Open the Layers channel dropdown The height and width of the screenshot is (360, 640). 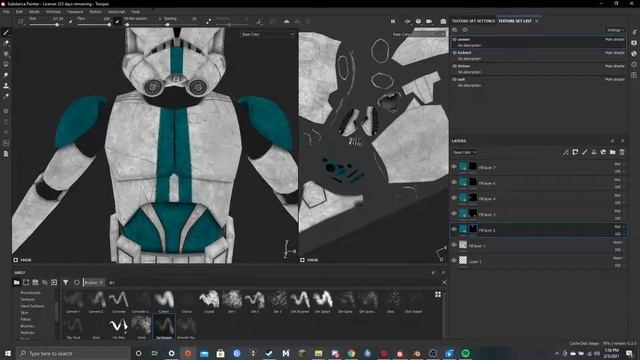464,152
